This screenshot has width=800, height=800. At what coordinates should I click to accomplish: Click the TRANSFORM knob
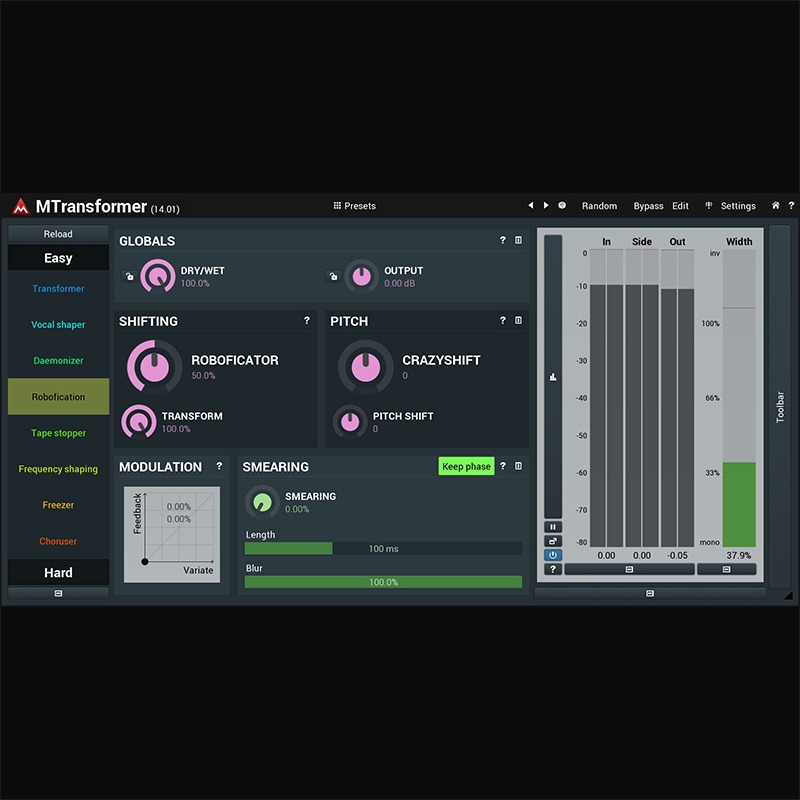pos(138,421)
